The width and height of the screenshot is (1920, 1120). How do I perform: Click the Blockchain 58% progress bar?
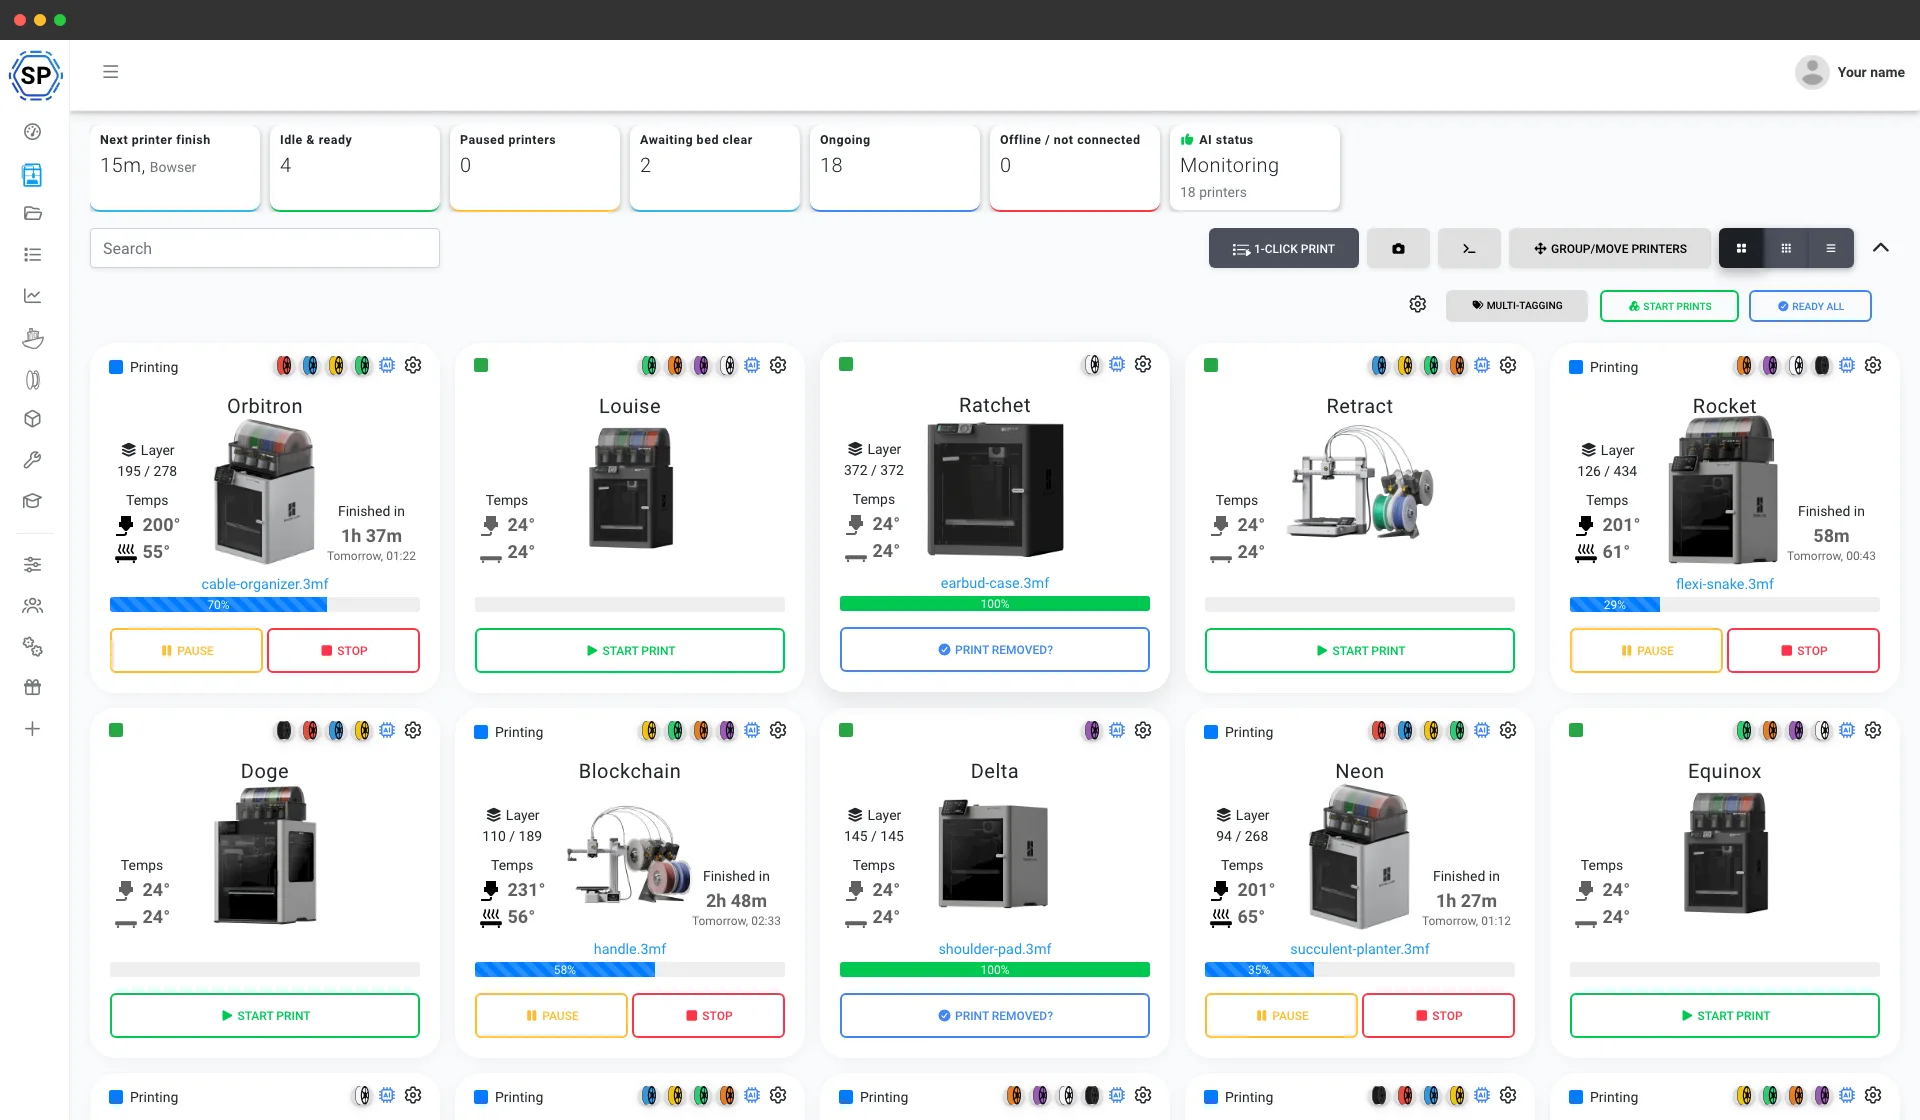[630, 969]
